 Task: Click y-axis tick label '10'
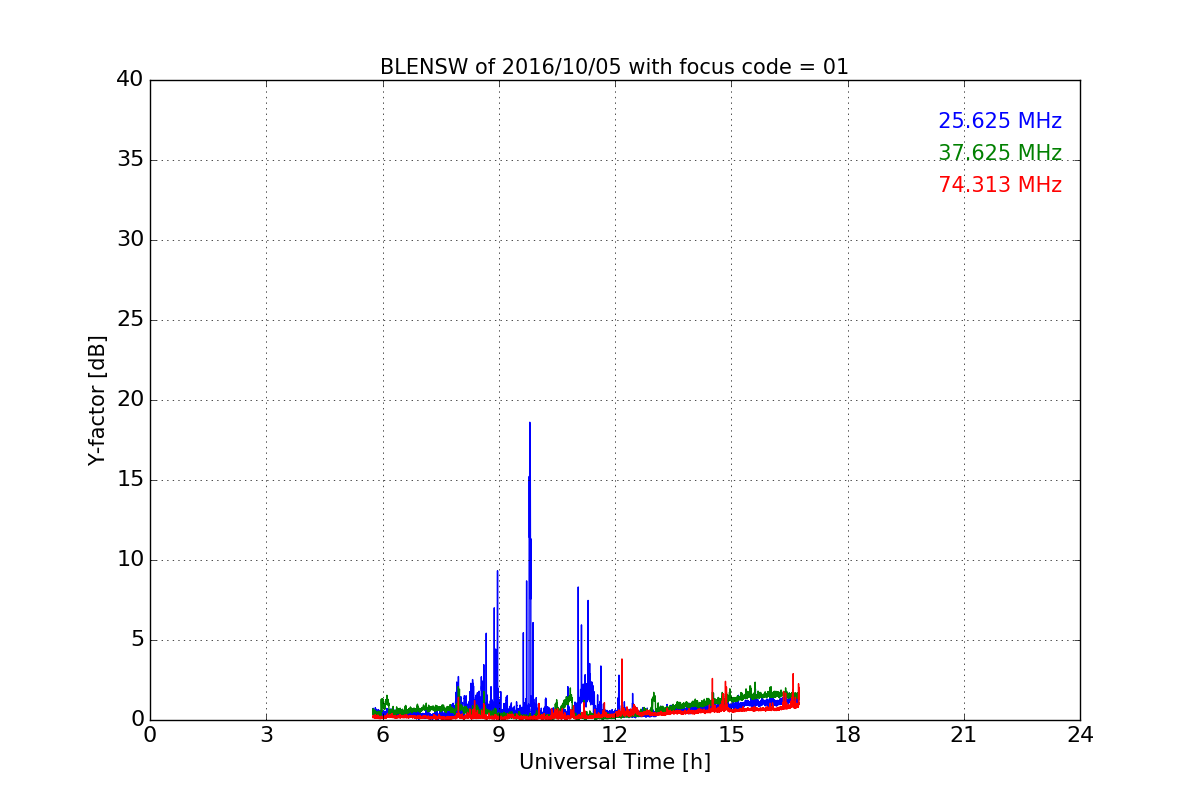(x=130, y=559)
